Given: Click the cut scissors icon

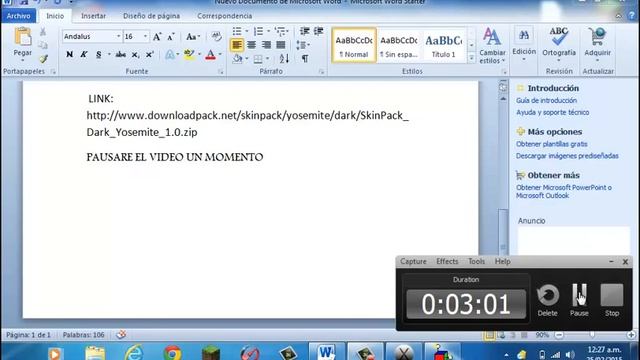Looking at the screenshot, I should coord(43,32).
